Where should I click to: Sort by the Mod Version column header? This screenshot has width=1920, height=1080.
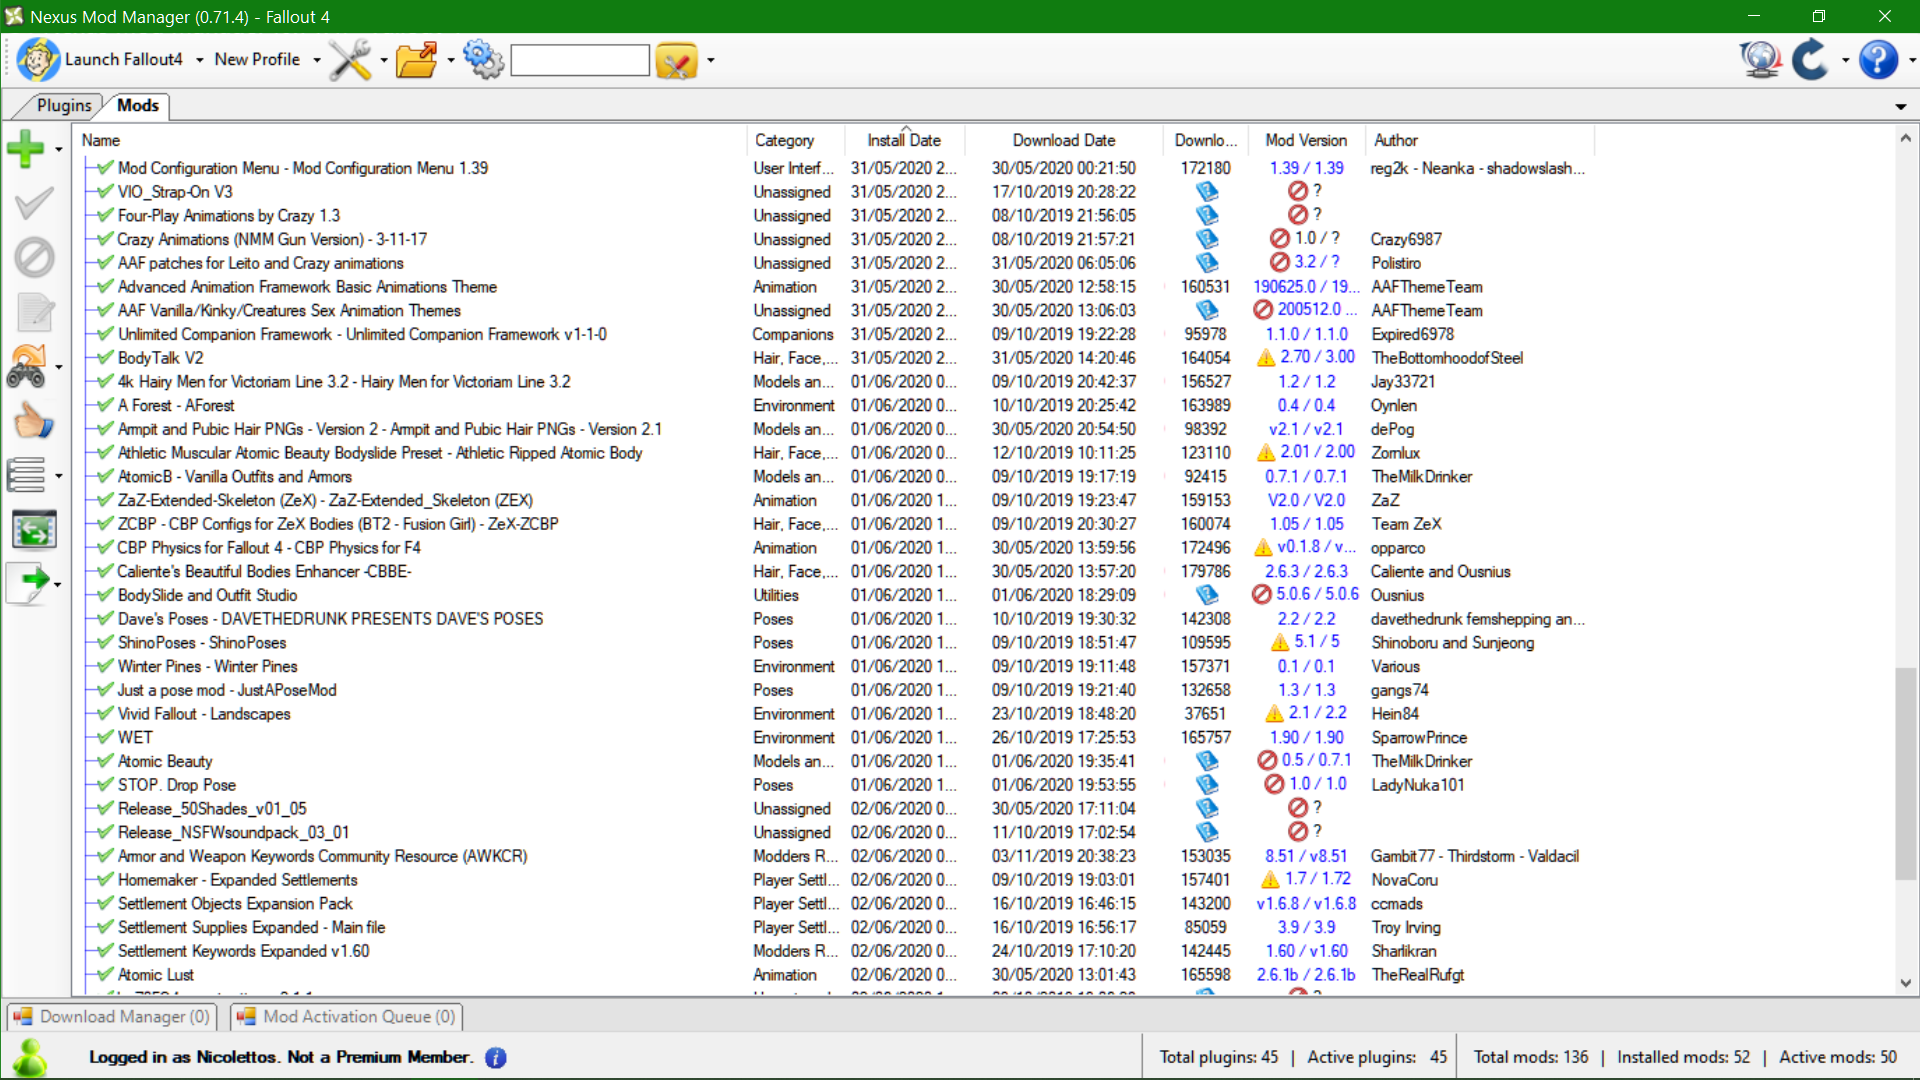click(1306, 140)
